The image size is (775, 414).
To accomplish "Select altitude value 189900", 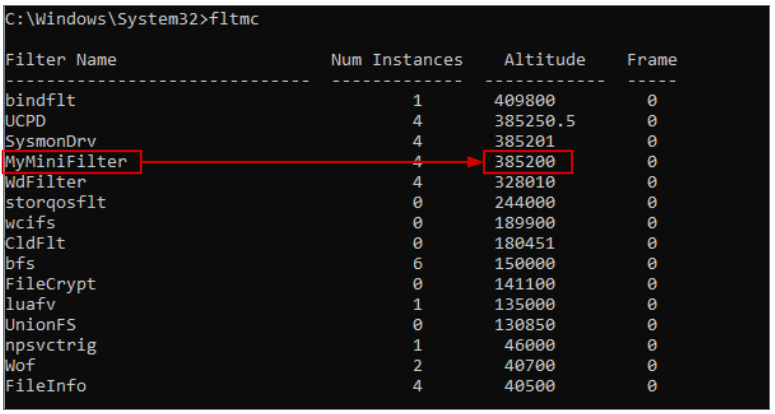I will 525,223.
